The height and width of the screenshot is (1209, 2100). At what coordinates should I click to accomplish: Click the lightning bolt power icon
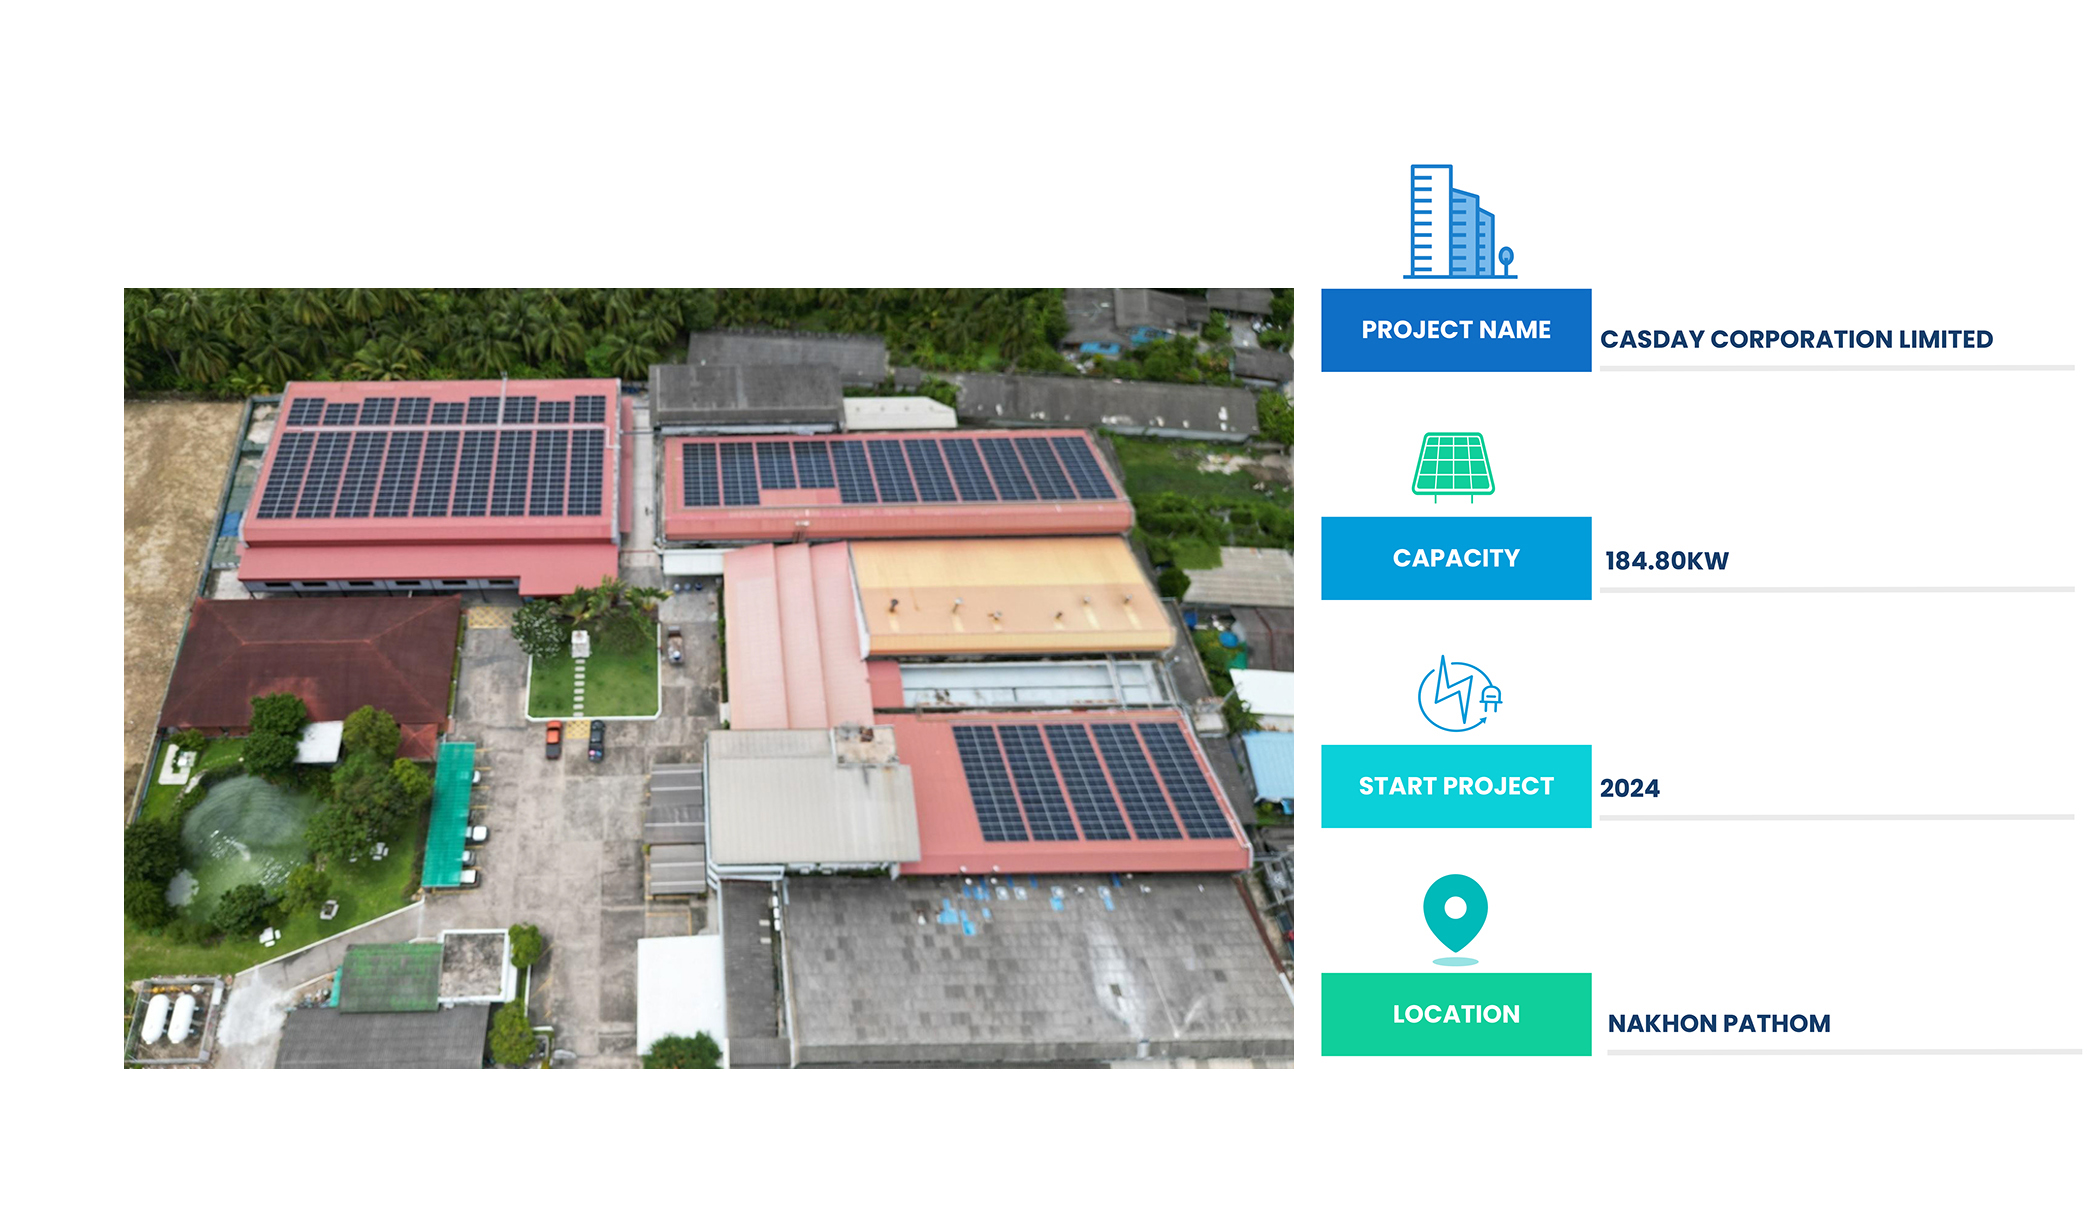pyautogui.click(x=1460, y=693)
